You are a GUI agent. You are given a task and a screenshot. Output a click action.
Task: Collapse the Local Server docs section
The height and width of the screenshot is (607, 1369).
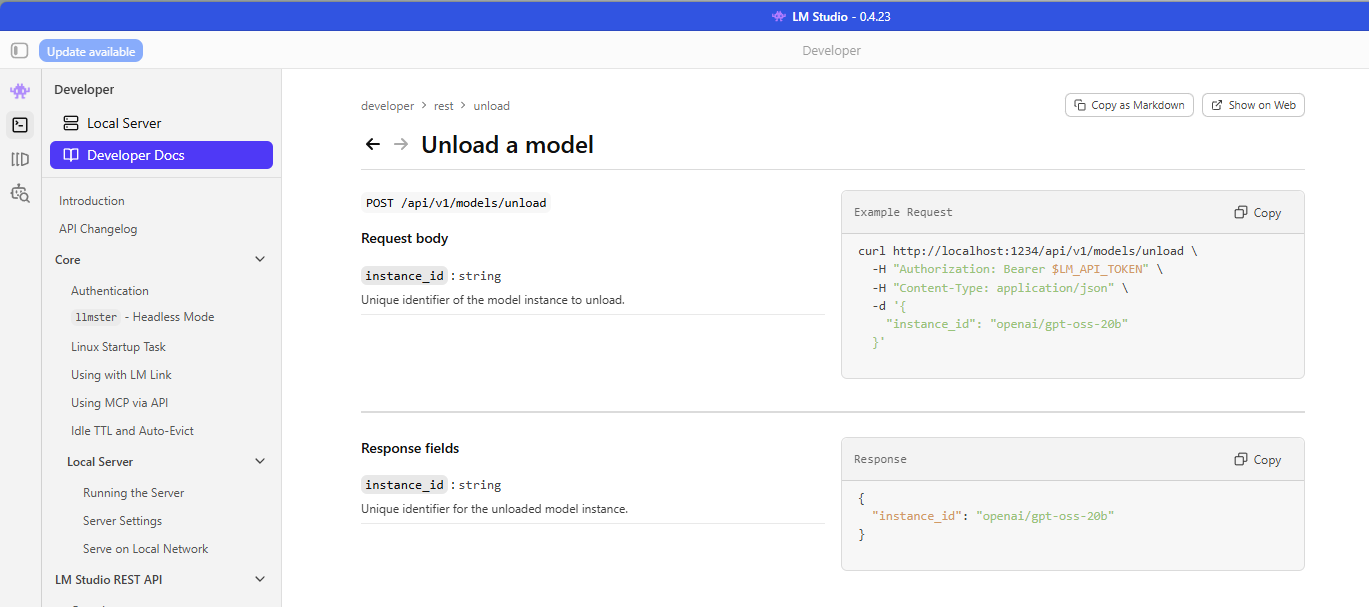(x=260, y=462)
